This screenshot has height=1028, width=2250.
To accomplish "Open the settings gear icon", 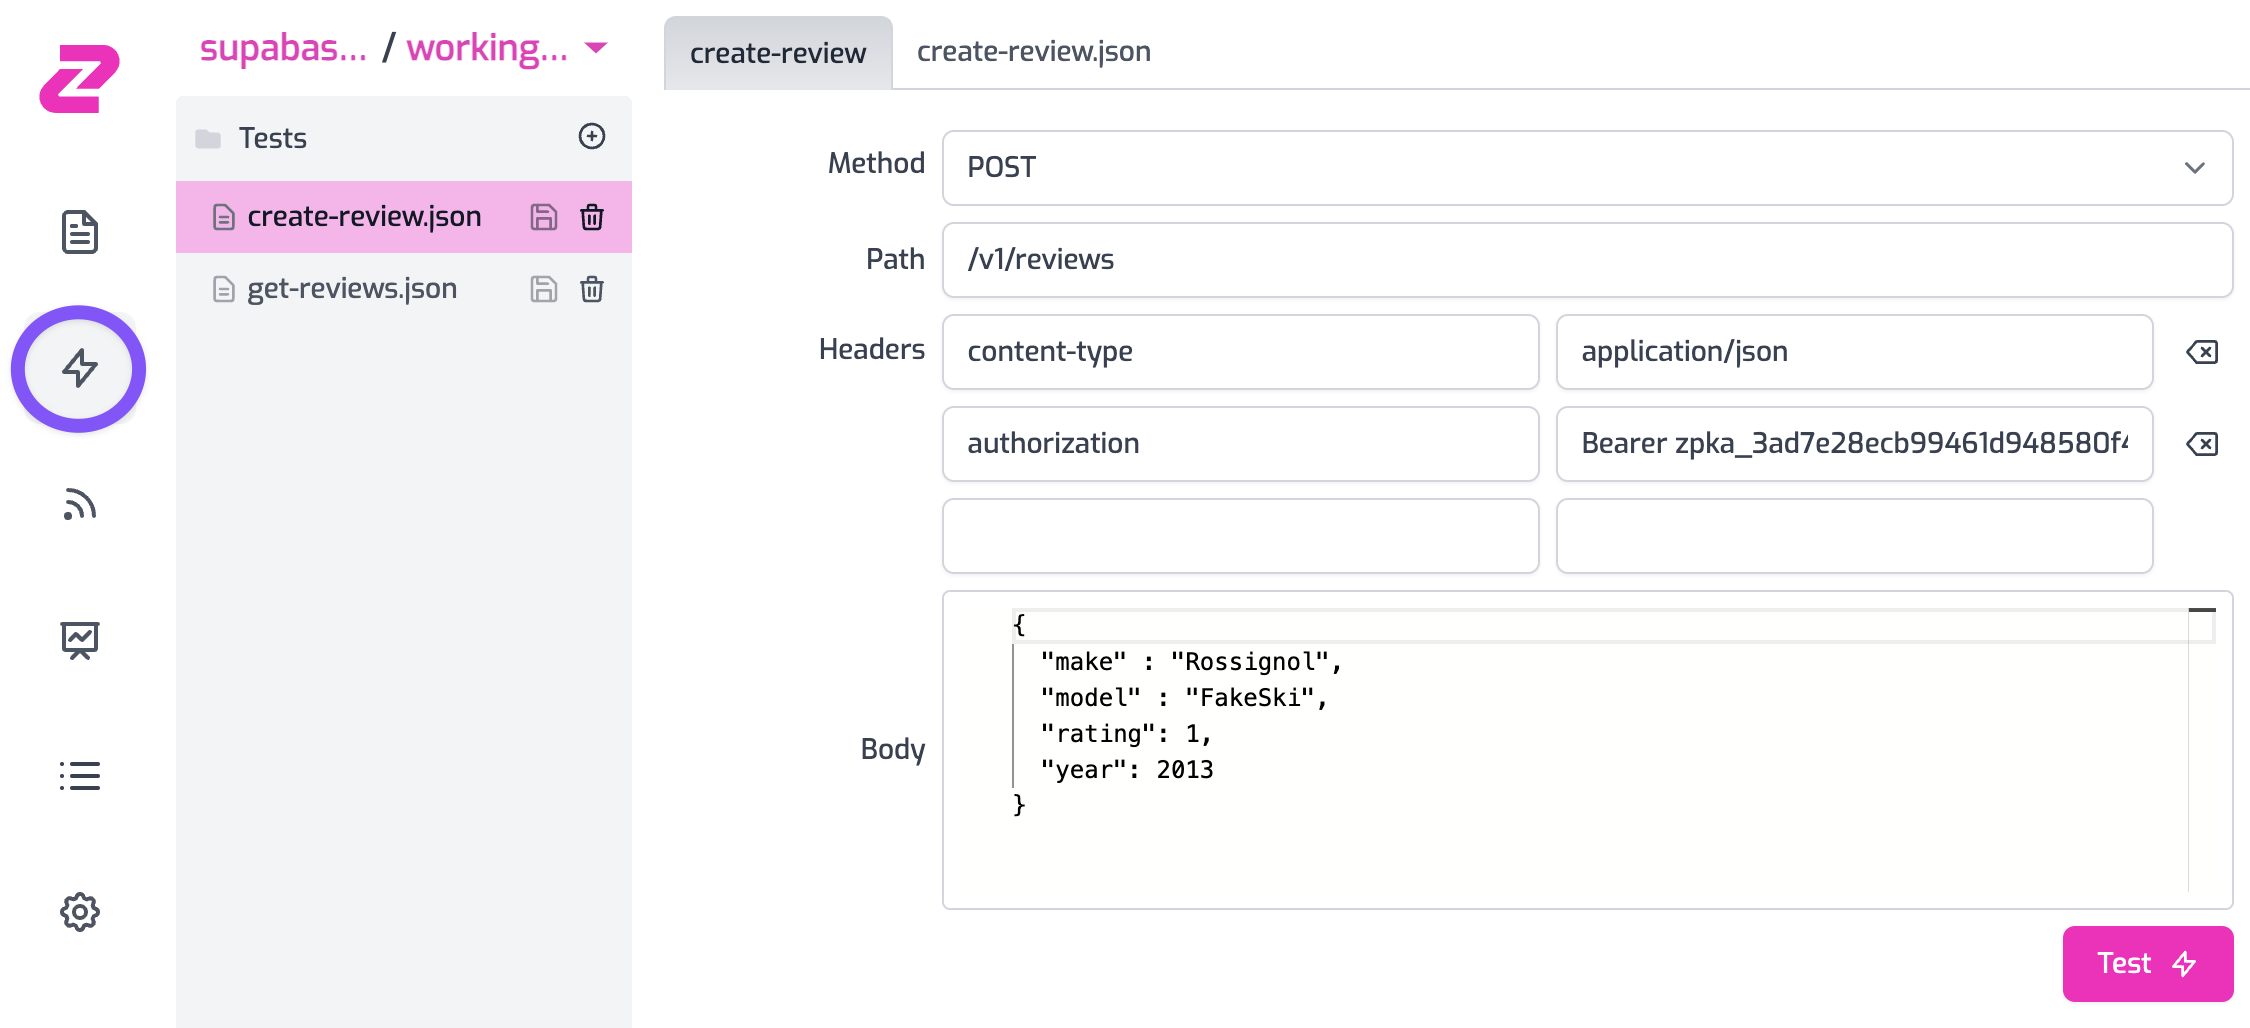I will 79,912.
